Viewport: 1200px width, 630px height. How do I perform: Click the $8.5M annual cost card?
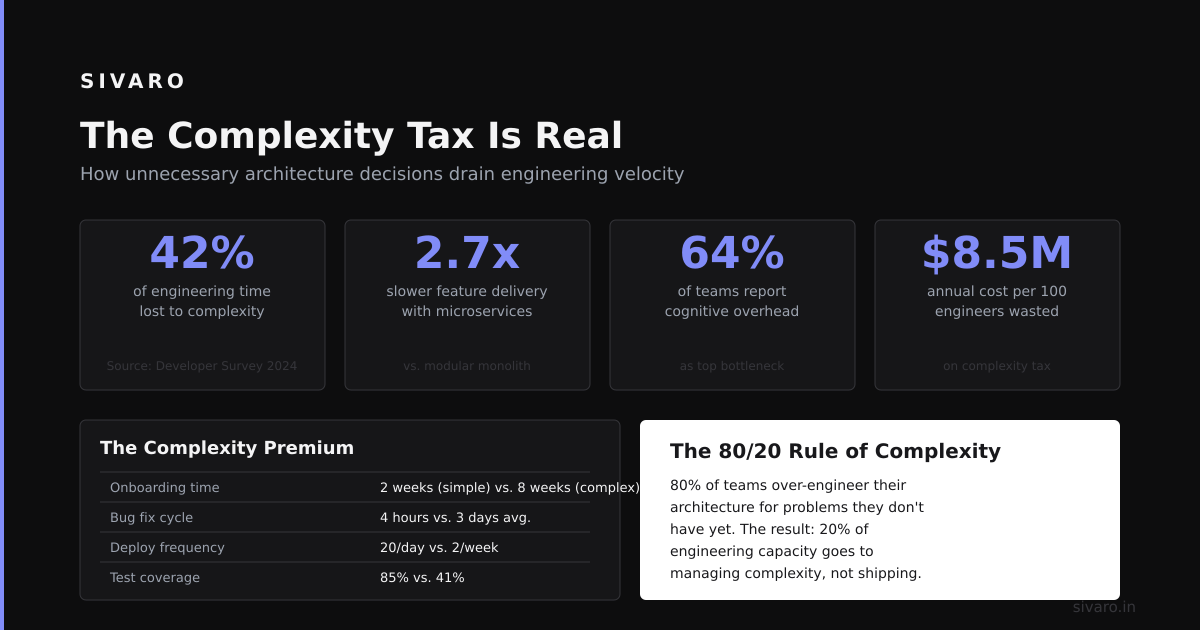(997, 305)
